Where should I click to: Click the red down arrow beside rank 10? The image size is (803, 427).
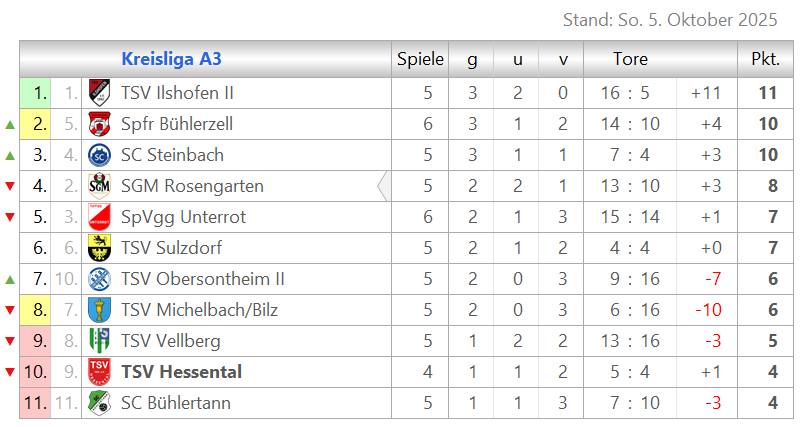coord(10,373)
